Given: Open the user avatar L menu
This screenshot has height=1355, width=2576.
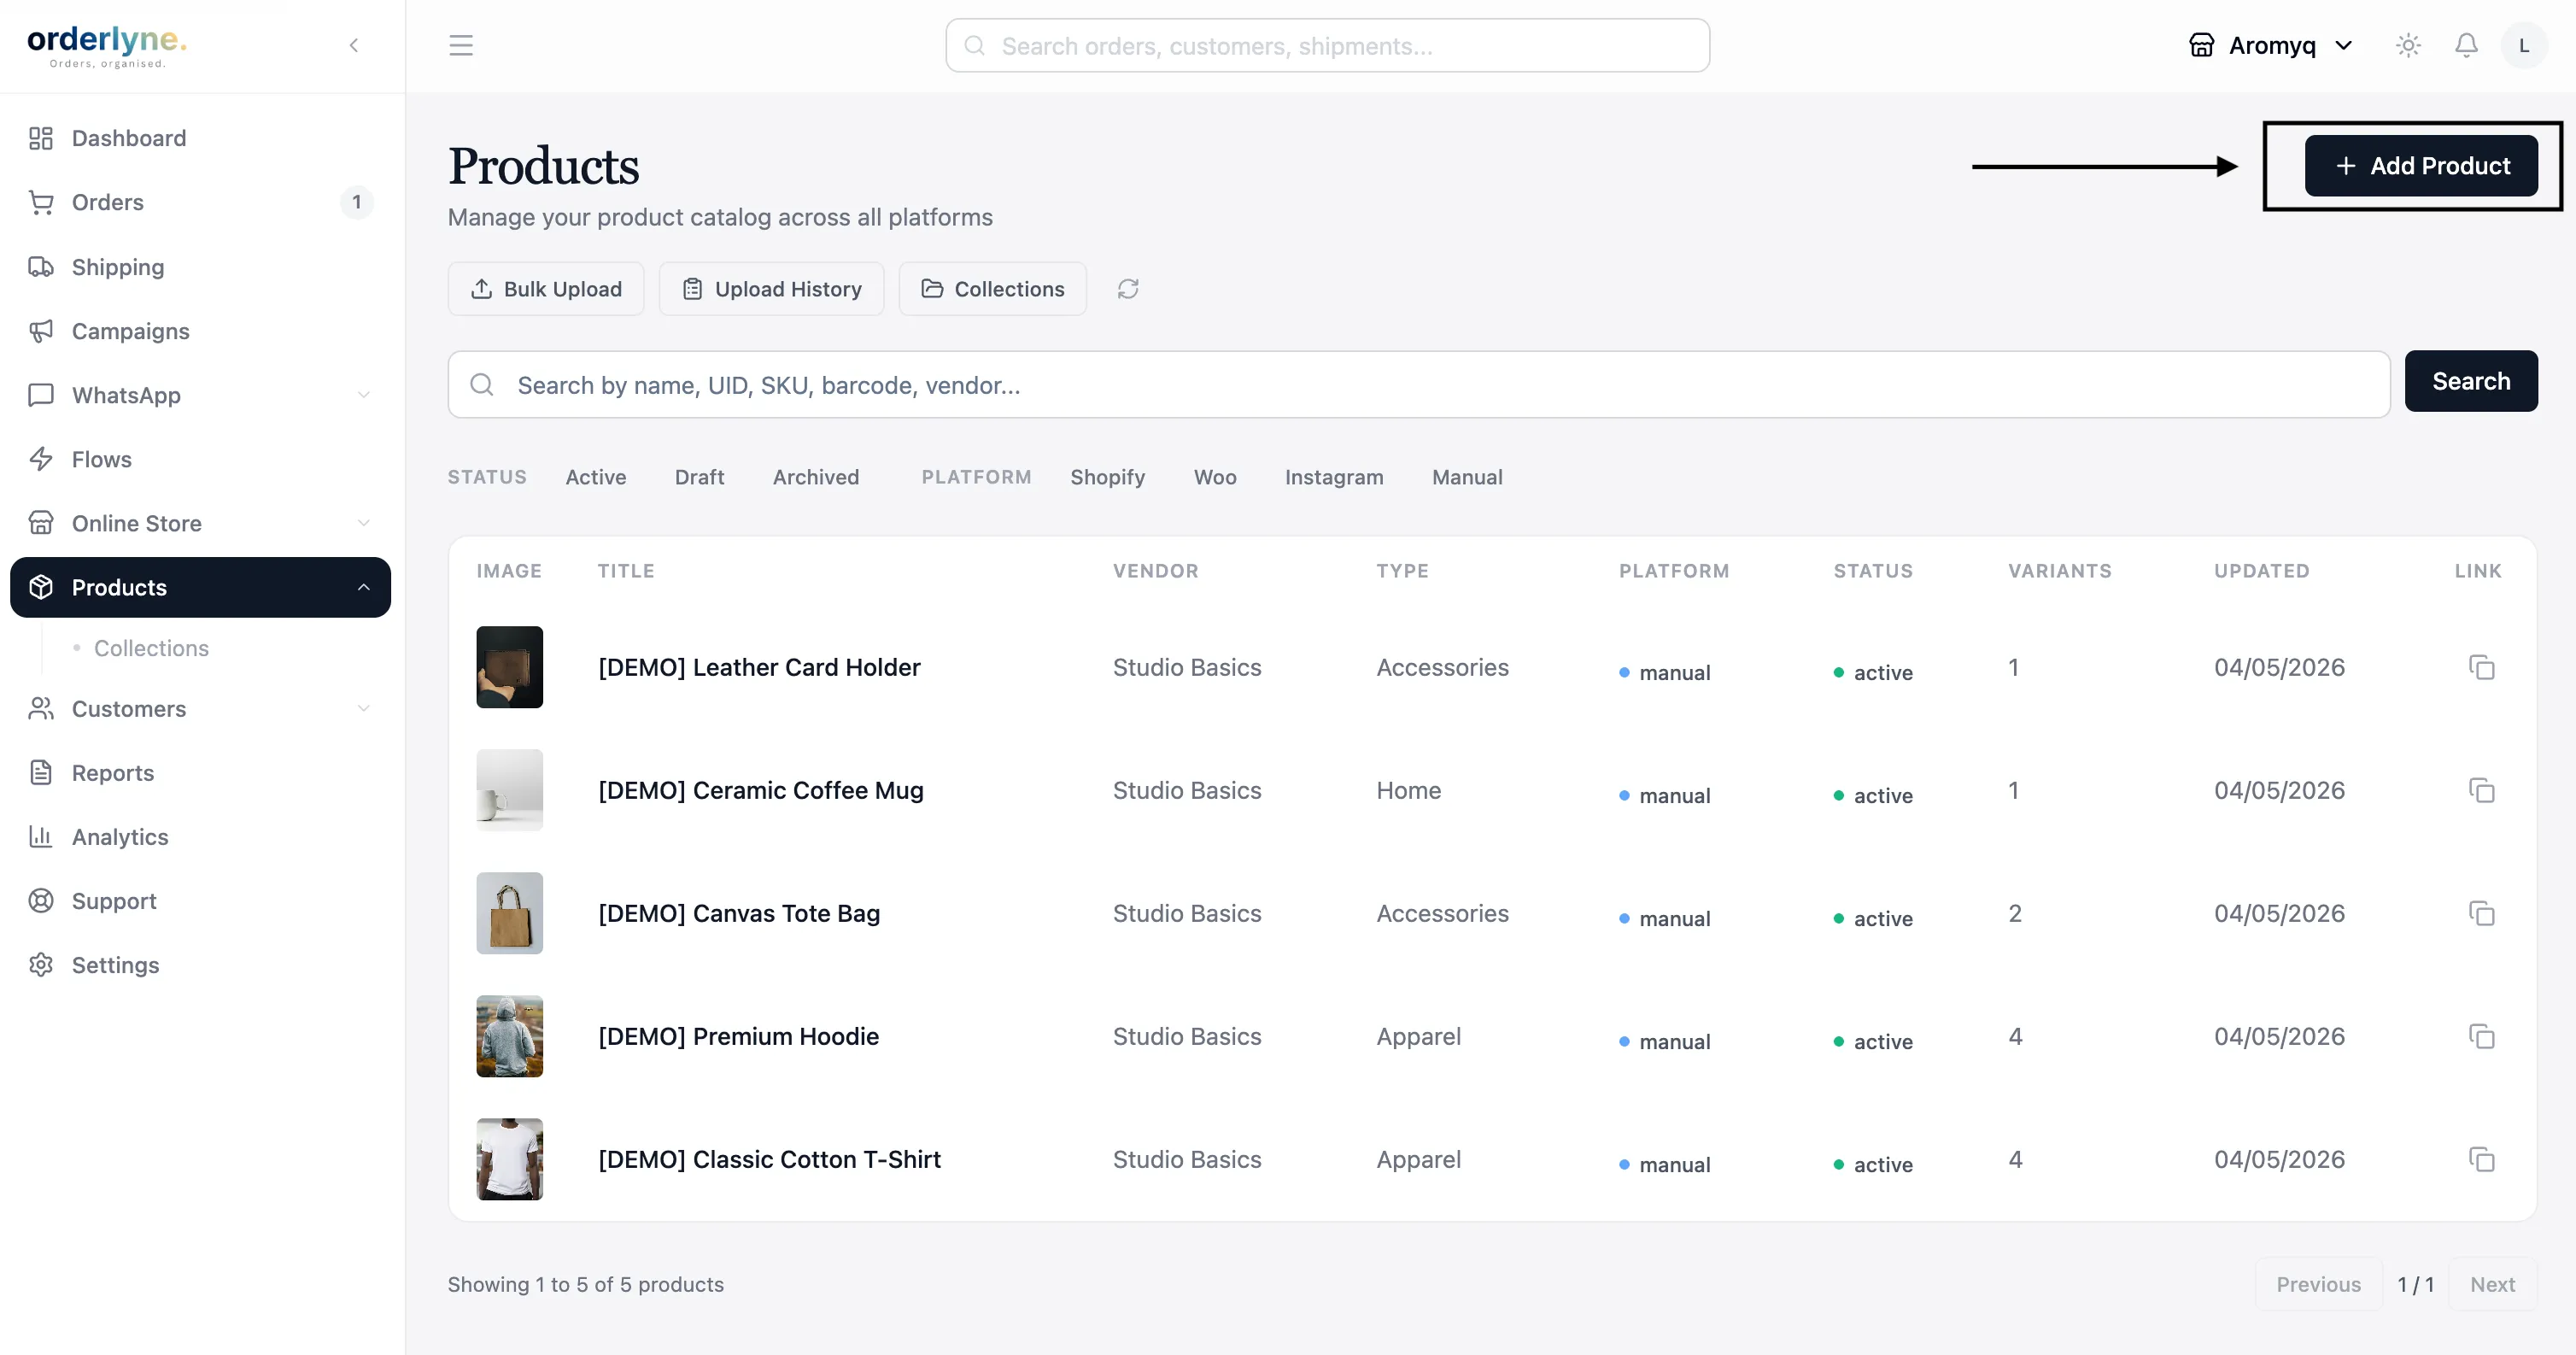Looking at the screenshot, I should pyautogui.click(x=2524, y=45).
